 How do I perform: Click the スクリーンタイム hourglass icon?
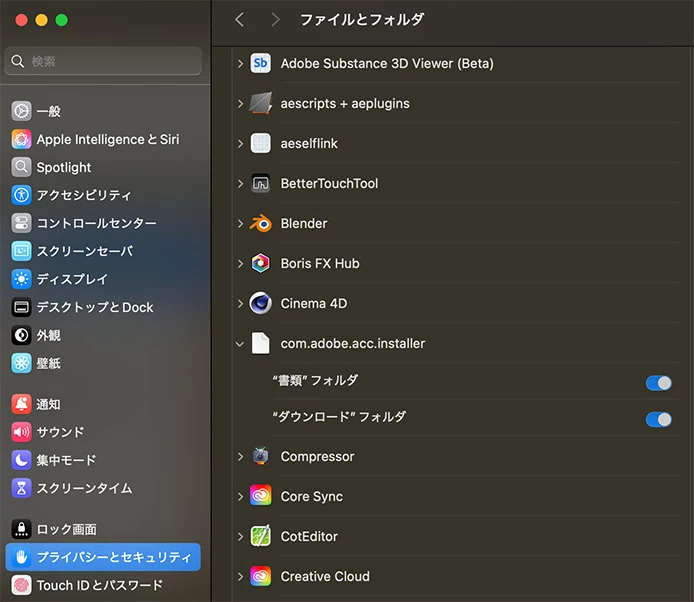(21, 488)
